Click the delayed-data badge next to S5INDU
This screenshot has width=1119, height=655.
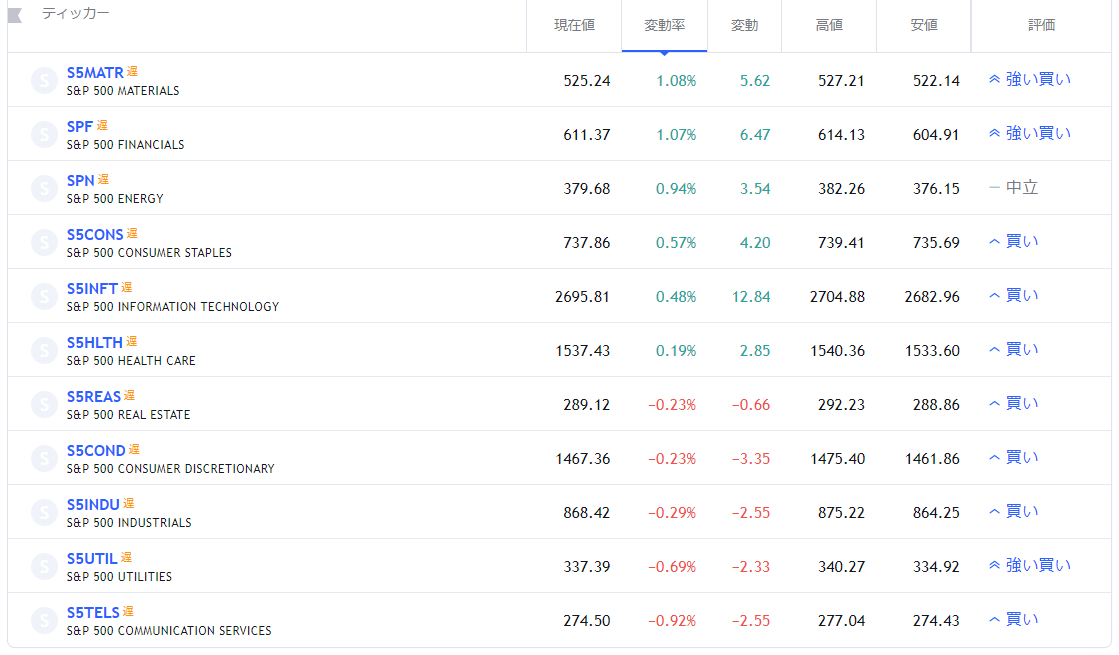(128, 503)
